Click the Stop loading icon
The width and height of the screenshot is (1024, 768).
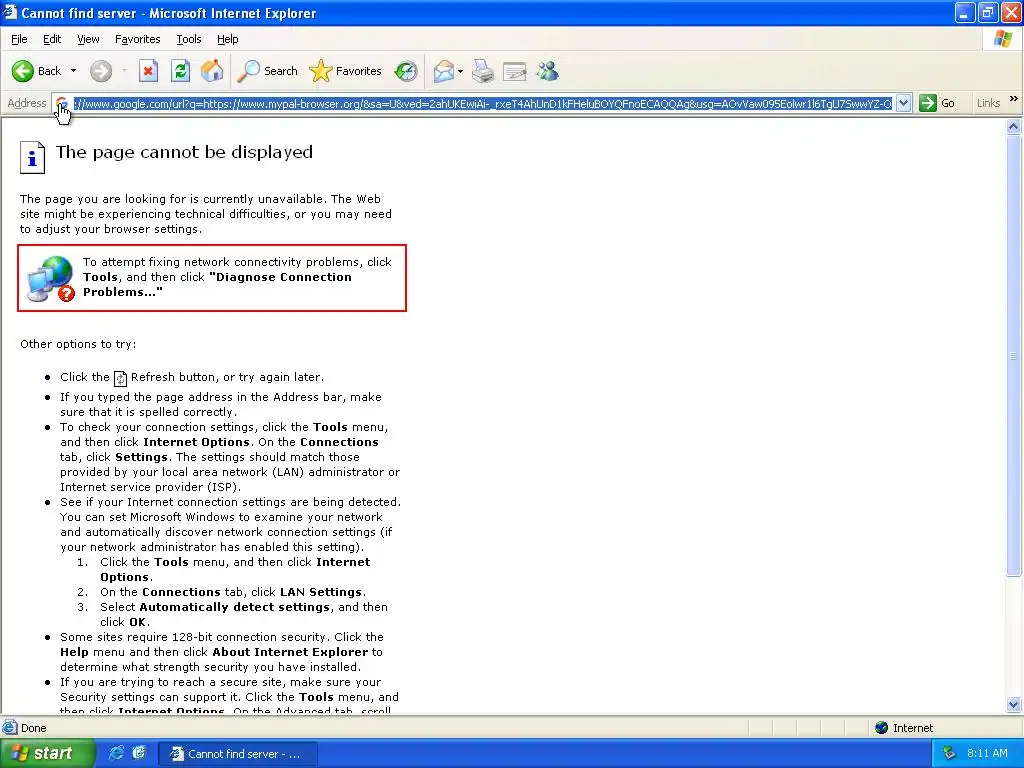coord(148,71)
